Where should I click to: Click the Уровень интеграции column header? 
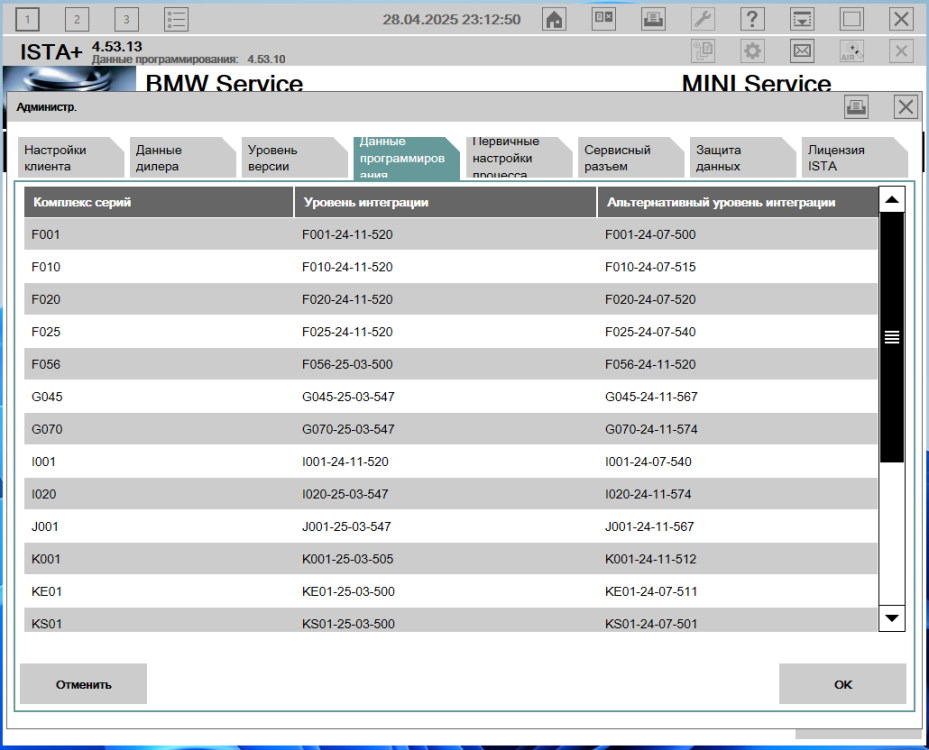[445, 202]
